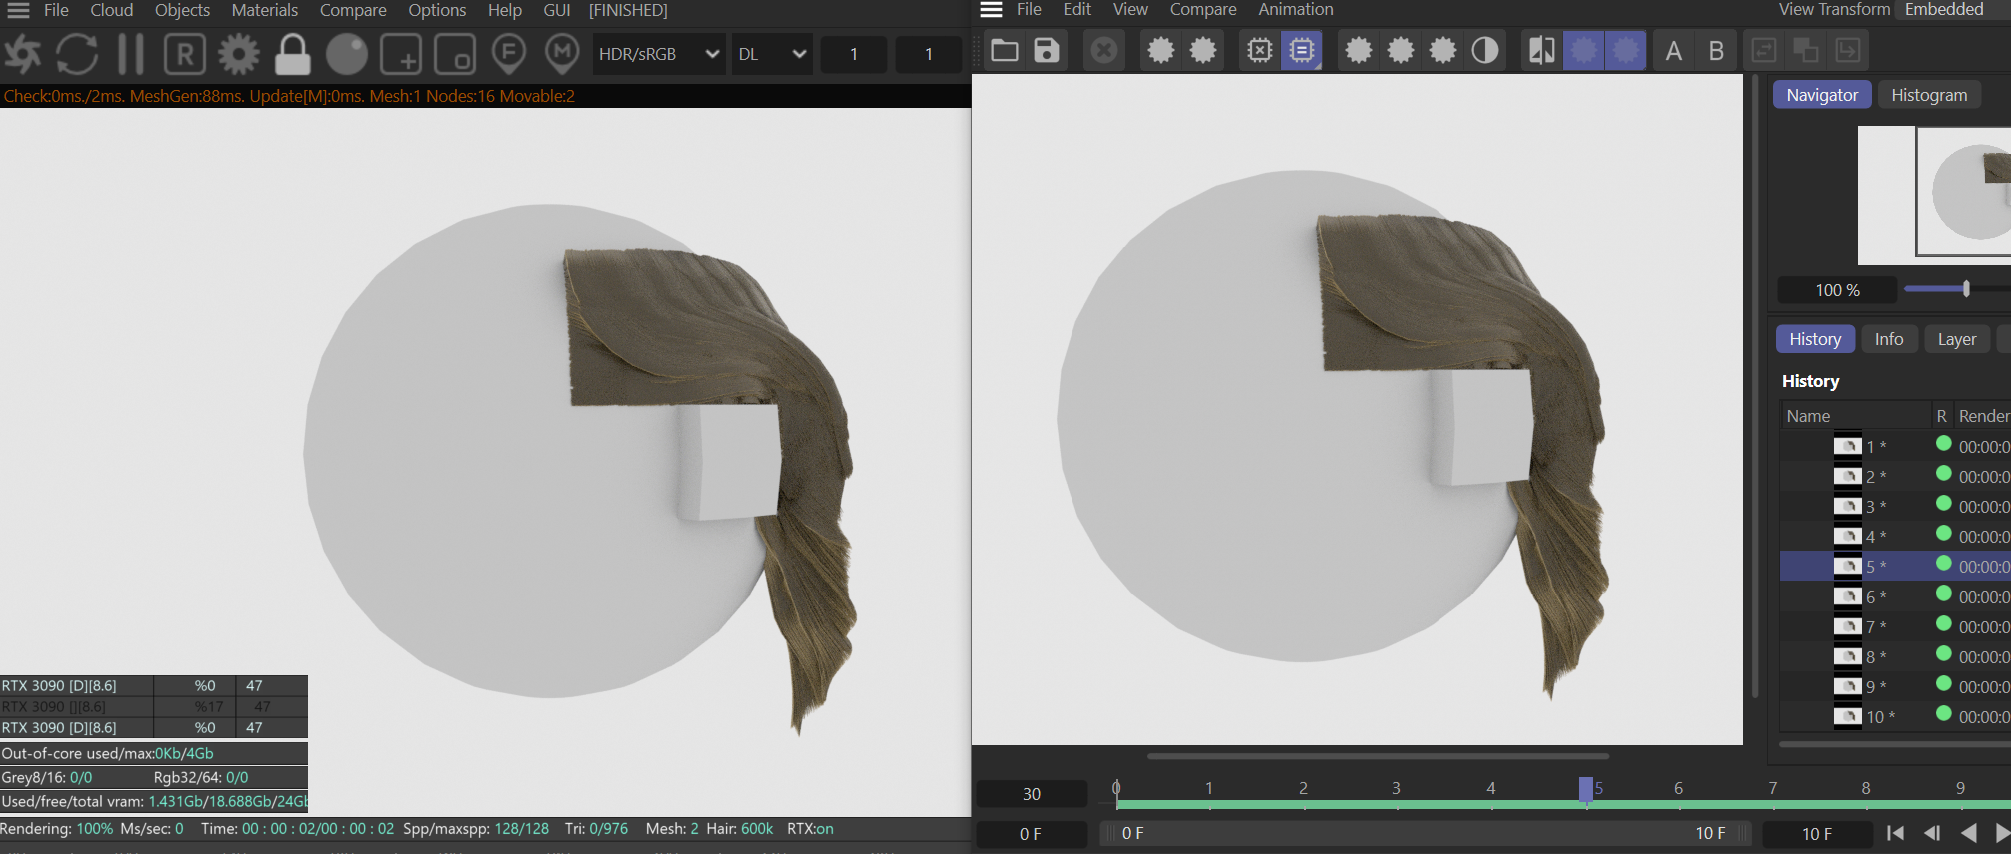Open the HDR/sRGB color space dropdown
Image resolution: width=2011 pixels, height=854 pixels.
click(x=658, y=54)
